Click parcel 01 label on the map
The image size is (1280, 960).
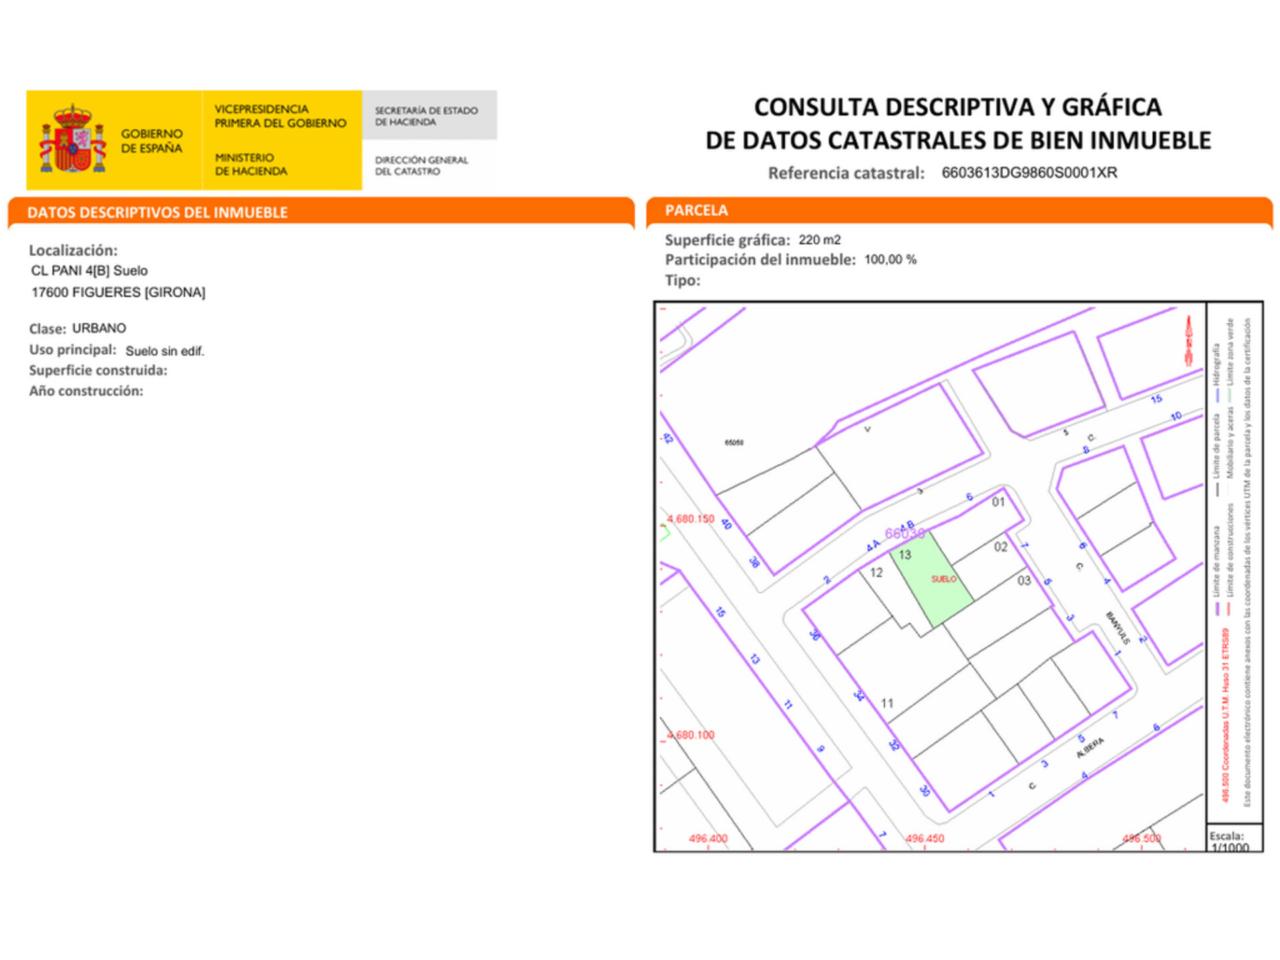click(x=998, y=502)
